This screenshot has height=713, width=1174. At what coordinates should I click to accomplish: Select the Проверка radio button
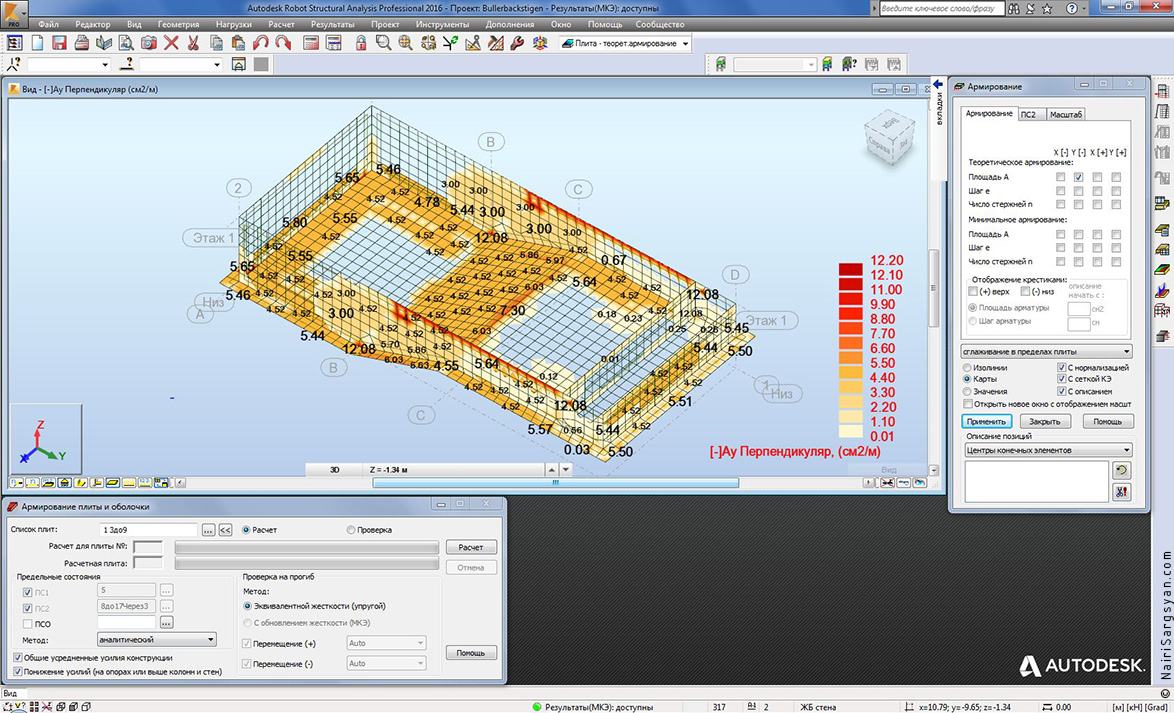click(350, 530)
